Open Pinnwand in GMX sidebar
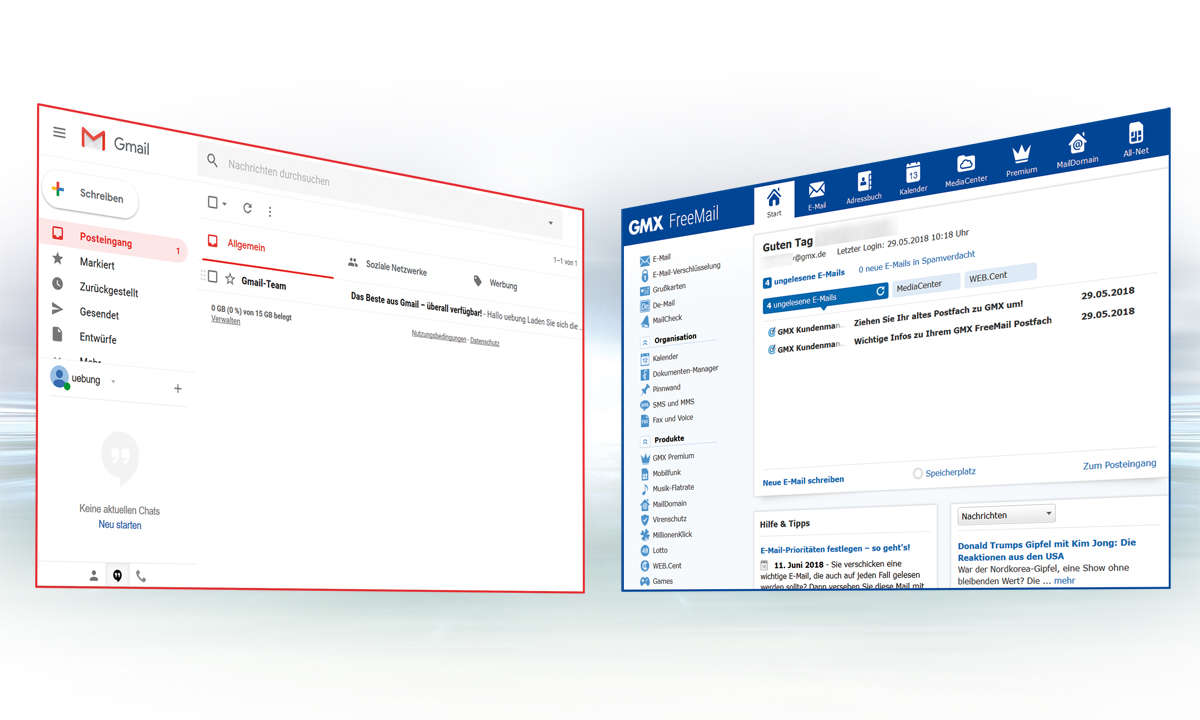The width and height of the screenshot is (1200, 720). click(660, 388)
